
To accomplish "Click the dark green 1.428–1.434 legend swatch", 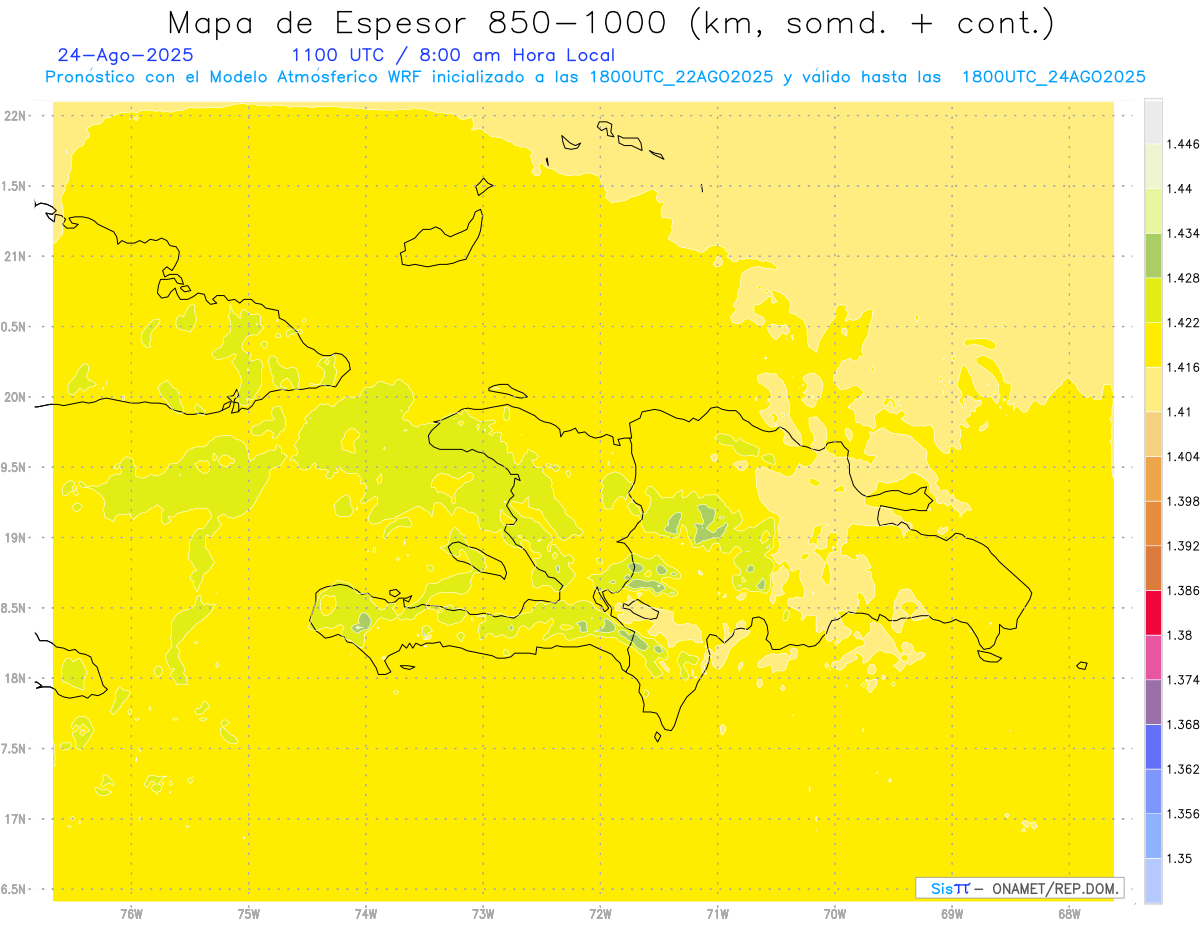I will coord(1153,255).
